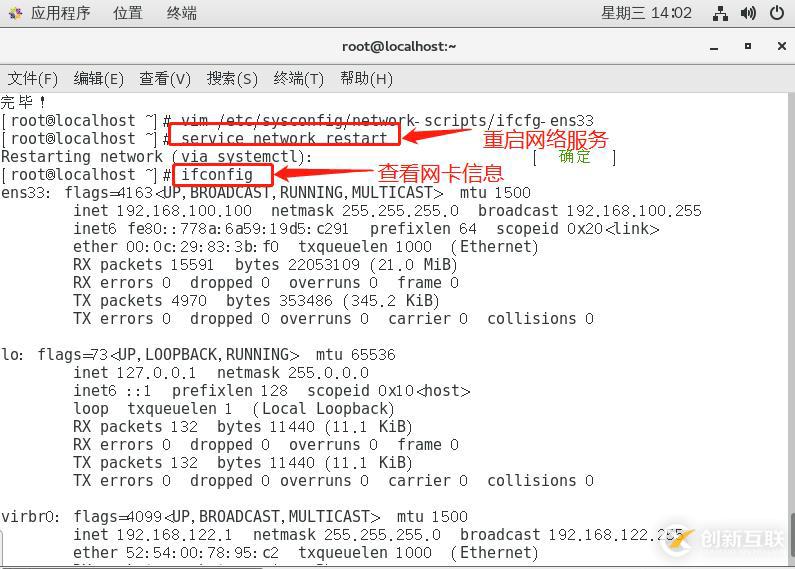Image resolution: width=795 pixels, height=569 pixels.
Task: Click the 'lo:' interface name
Action: coord(12,354)
